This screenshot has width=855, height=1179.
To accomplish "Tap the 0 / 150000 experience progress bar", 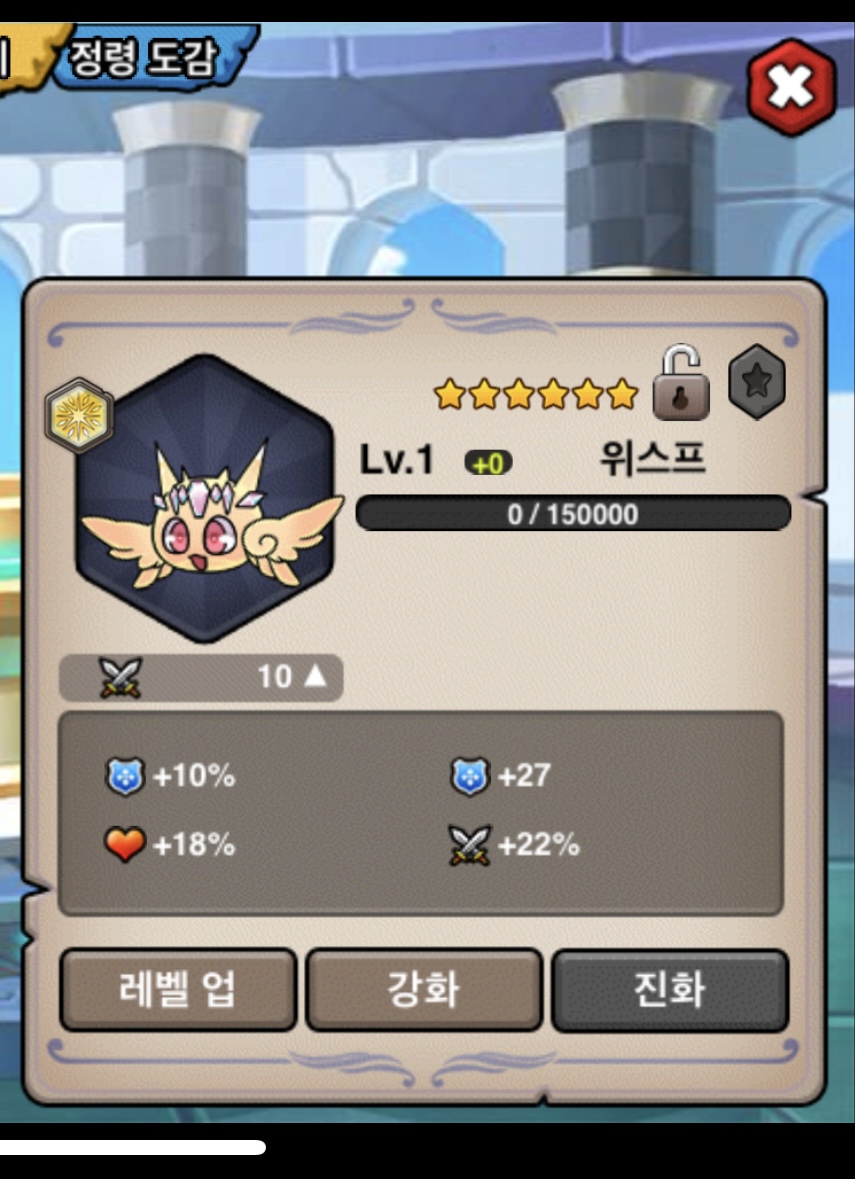I will point(573,514).
